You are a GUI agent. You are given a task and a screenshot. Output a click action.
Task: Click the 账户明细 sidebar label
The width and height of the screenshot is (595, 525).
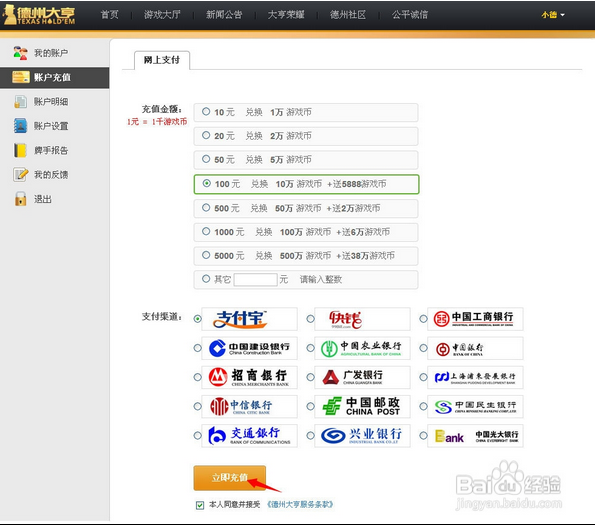51,102
